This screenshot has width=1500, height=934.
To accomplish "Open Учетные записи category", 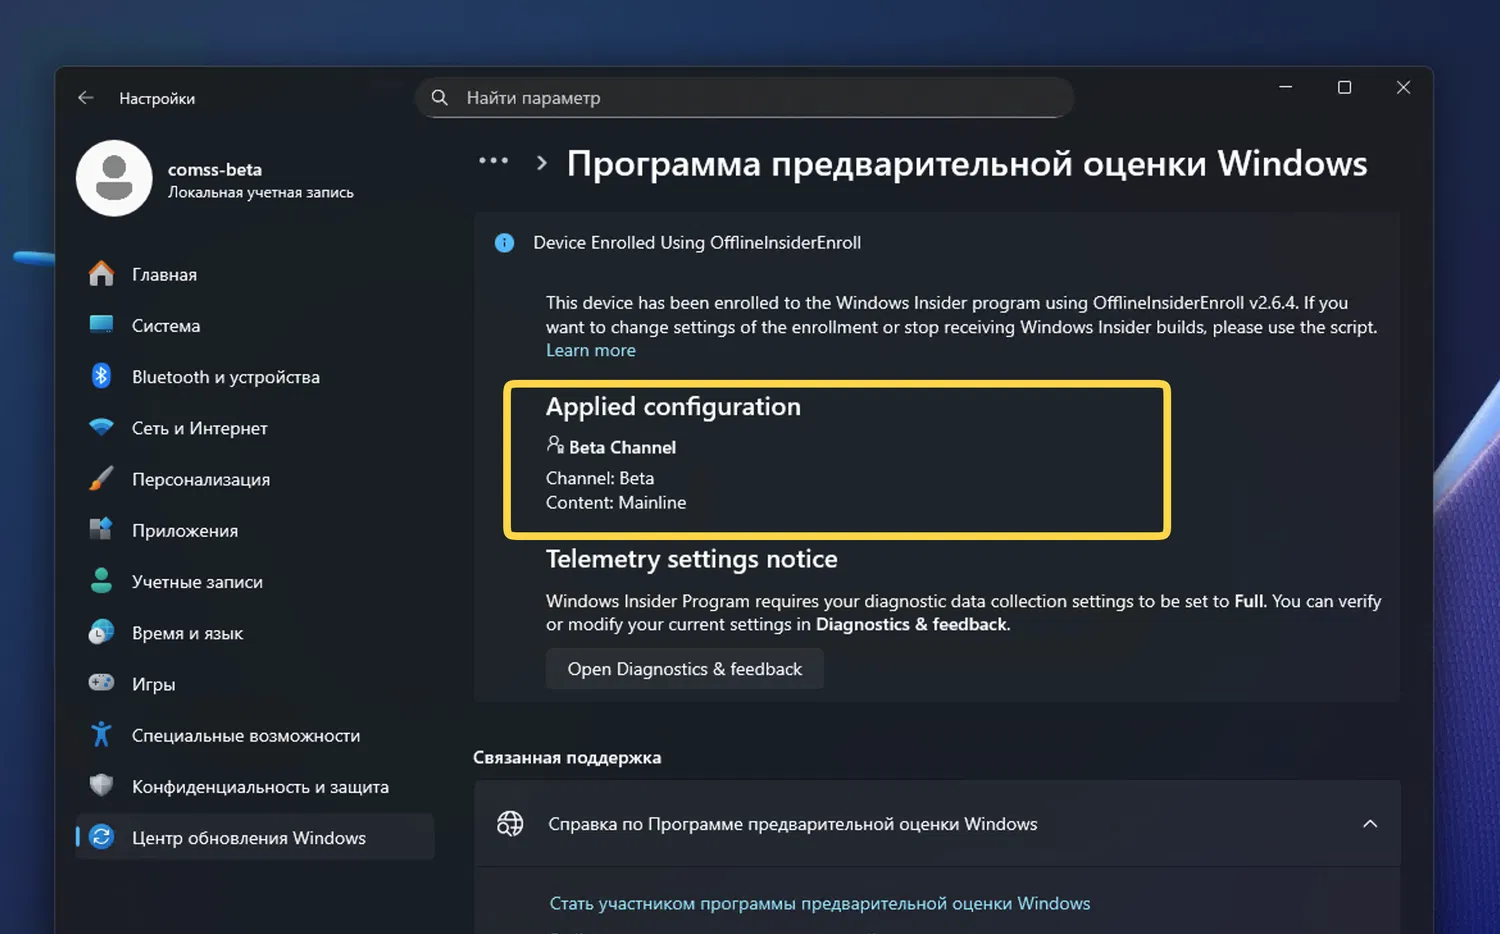I will point(255,581).
